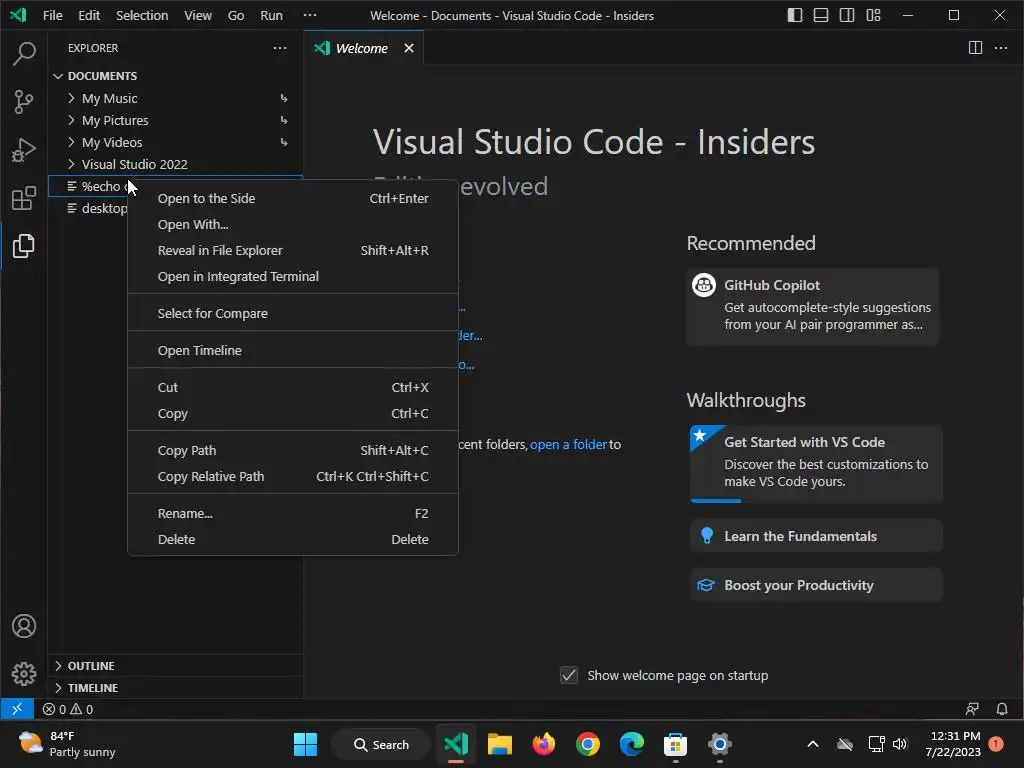1024x768 pixels.
Task: Open Windows Start menu
Action: (305, 744)
